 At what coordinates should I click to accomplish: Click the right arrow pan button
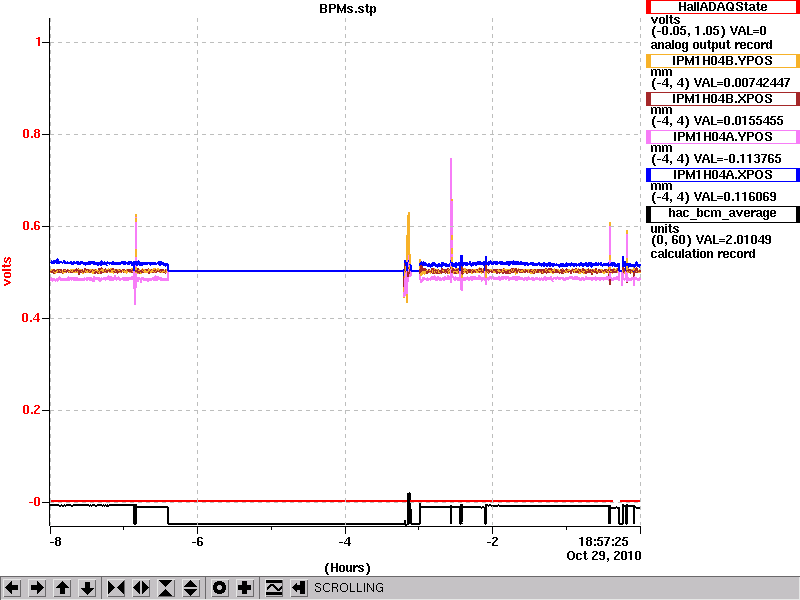(37, 588)
